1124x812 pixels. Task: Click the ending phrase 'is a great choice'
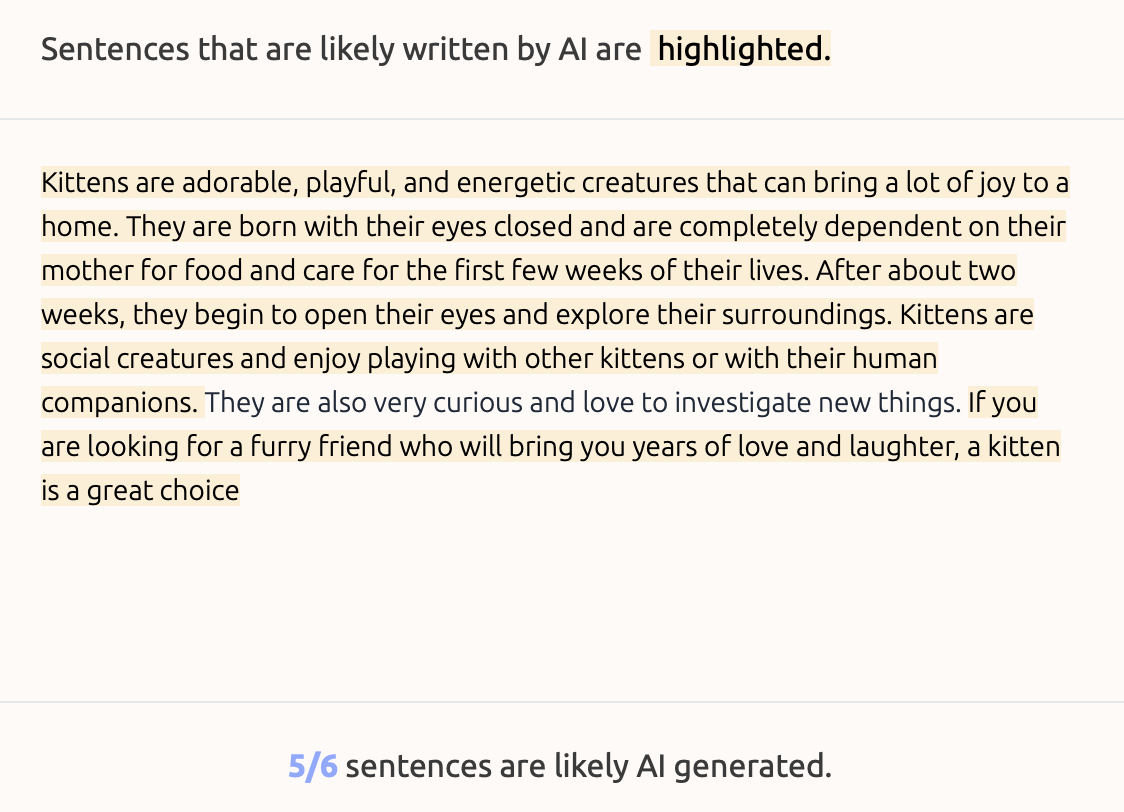[140, 491]
